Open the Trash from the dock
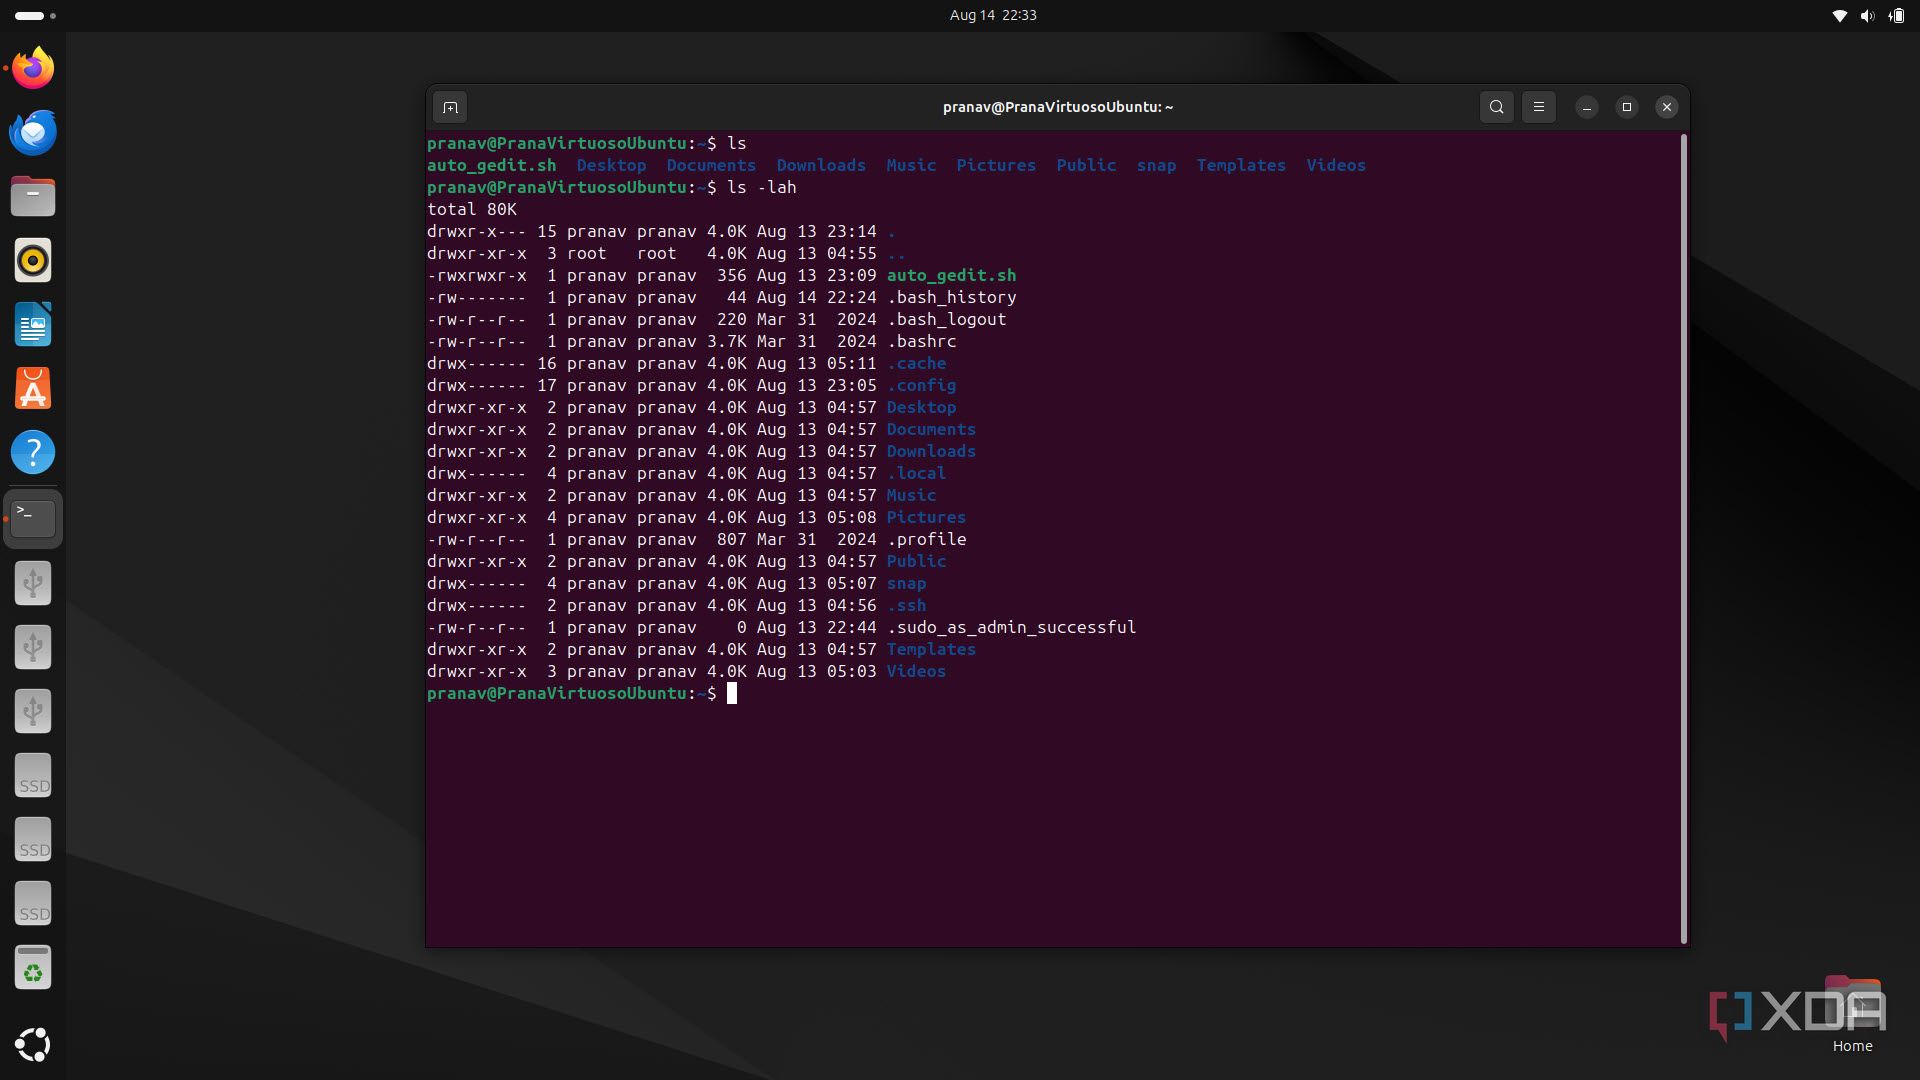Image resolution: width=1920 pixels, height=1080 pixels. pos(33,968)
